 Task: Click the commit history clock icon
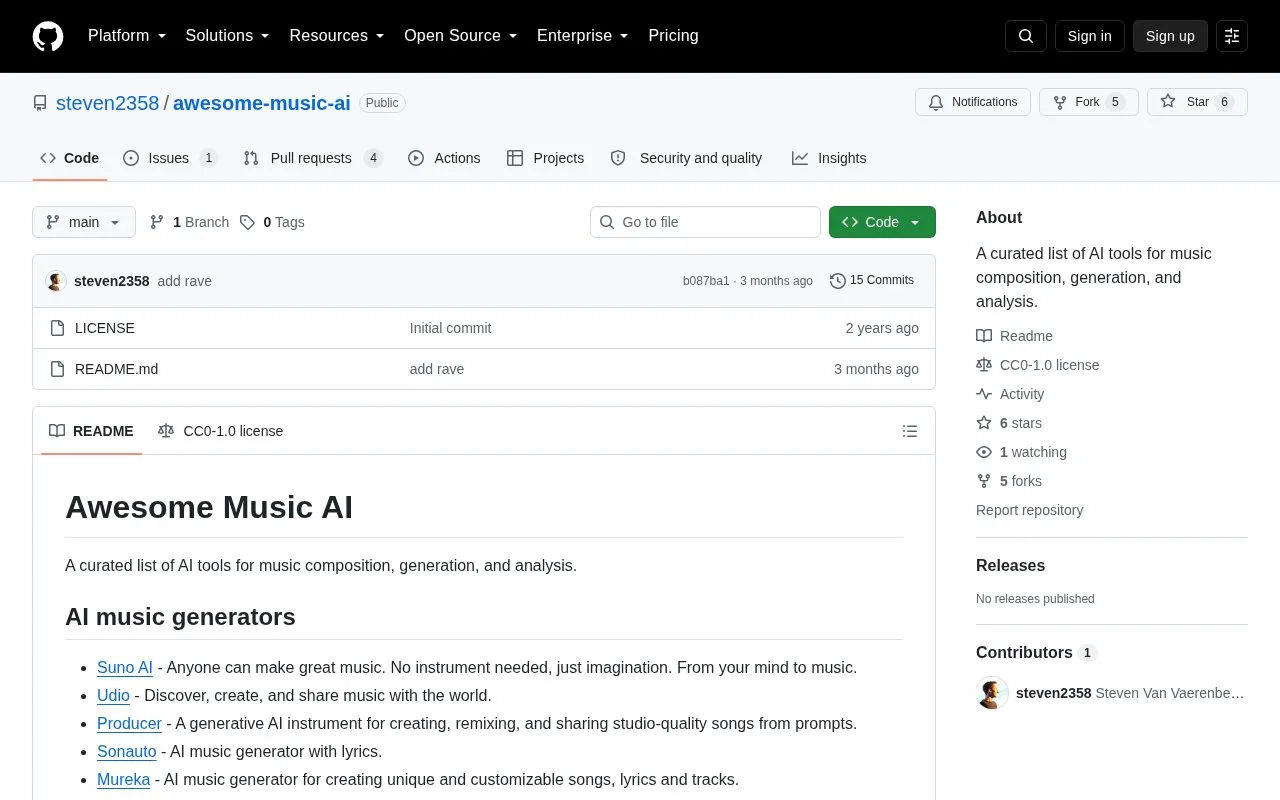(838, 281)
